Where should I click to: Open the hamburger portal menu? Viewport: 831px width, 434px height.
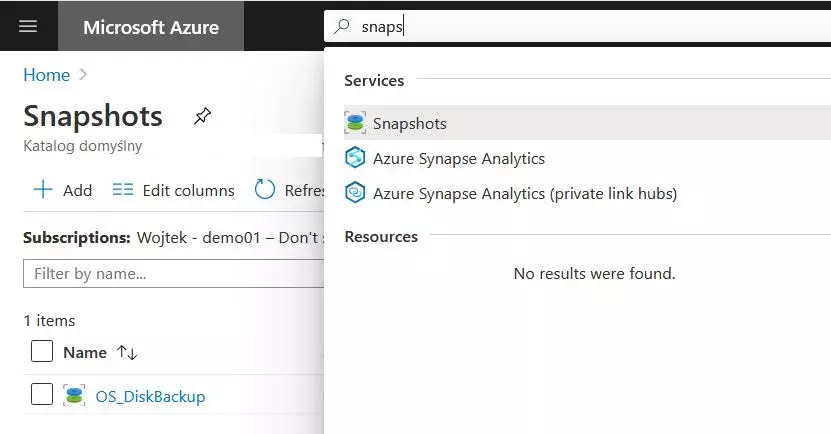tap(28, 26)
